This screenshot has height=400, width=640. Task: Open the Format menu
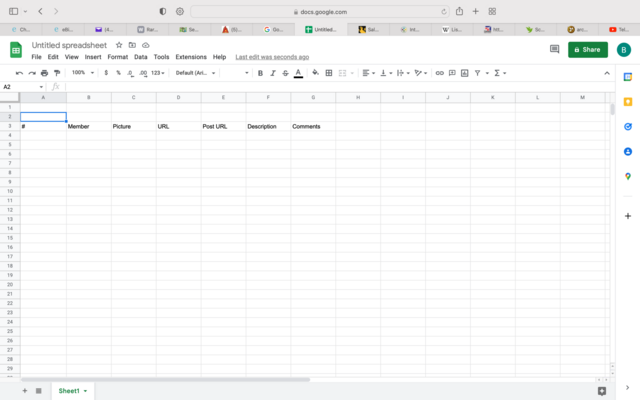point(117,57)
